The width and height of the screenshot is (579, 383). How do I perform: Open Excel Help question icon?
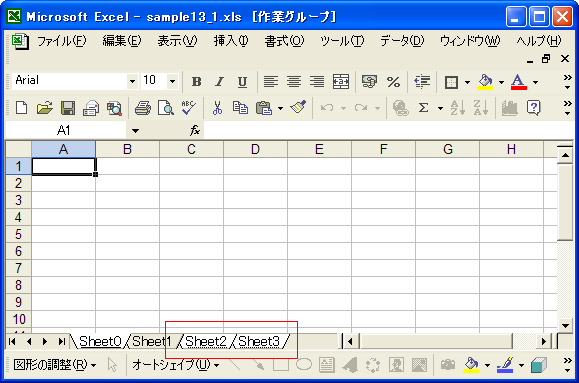[534, 108]
